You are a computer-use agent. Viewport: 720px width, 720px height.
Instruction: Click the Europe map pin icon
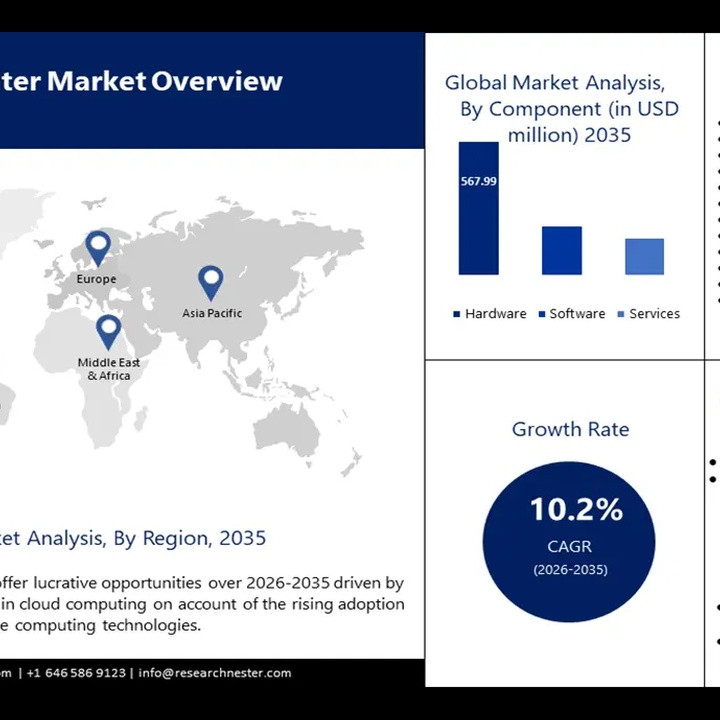click(98, 246)
